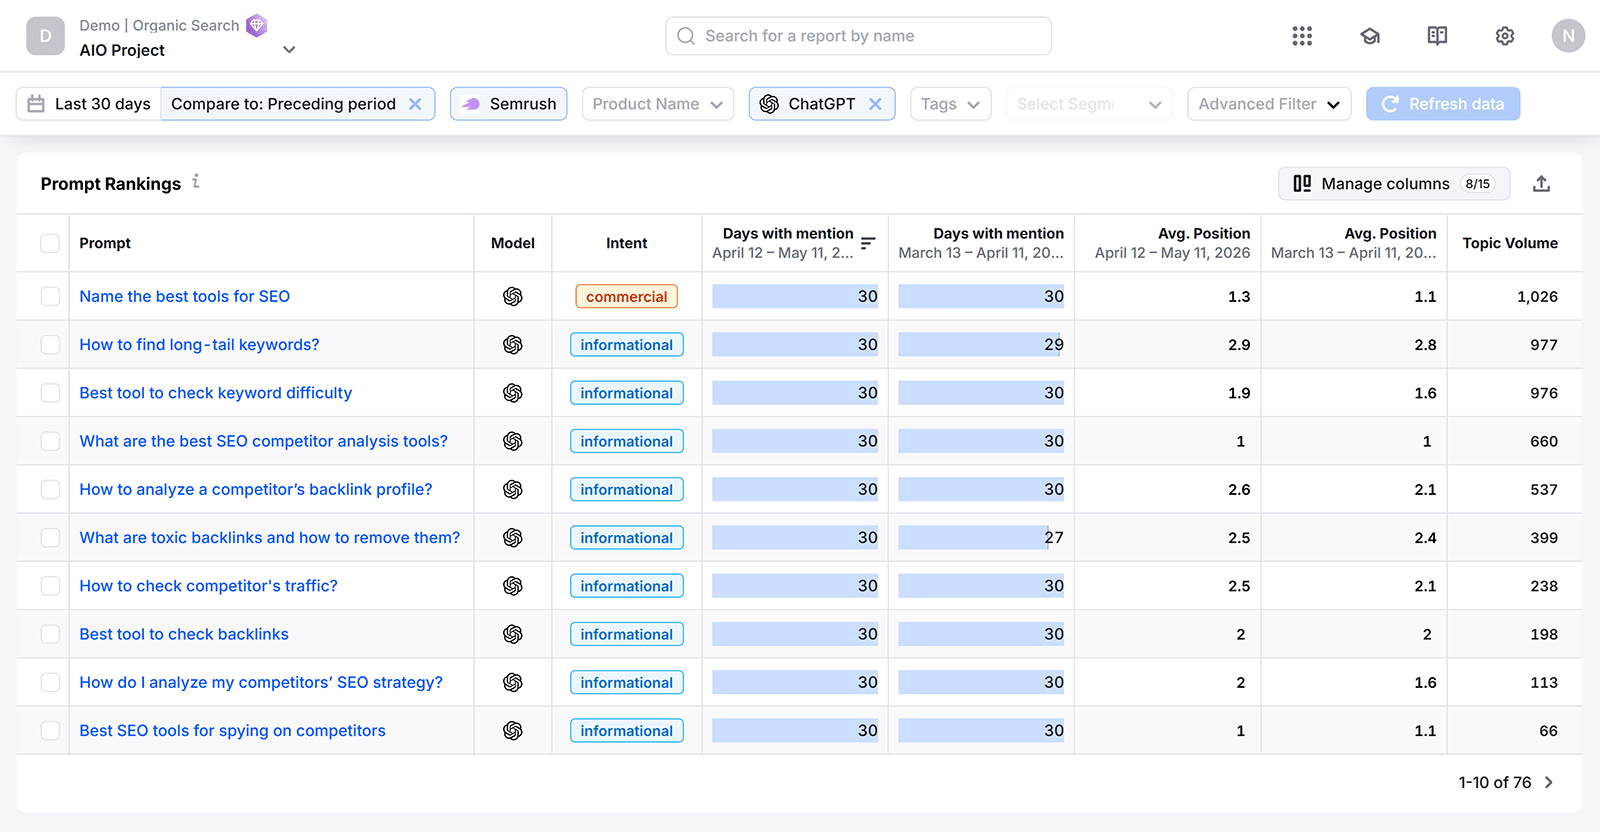Click the Refresh data button

pos(1443,104)
